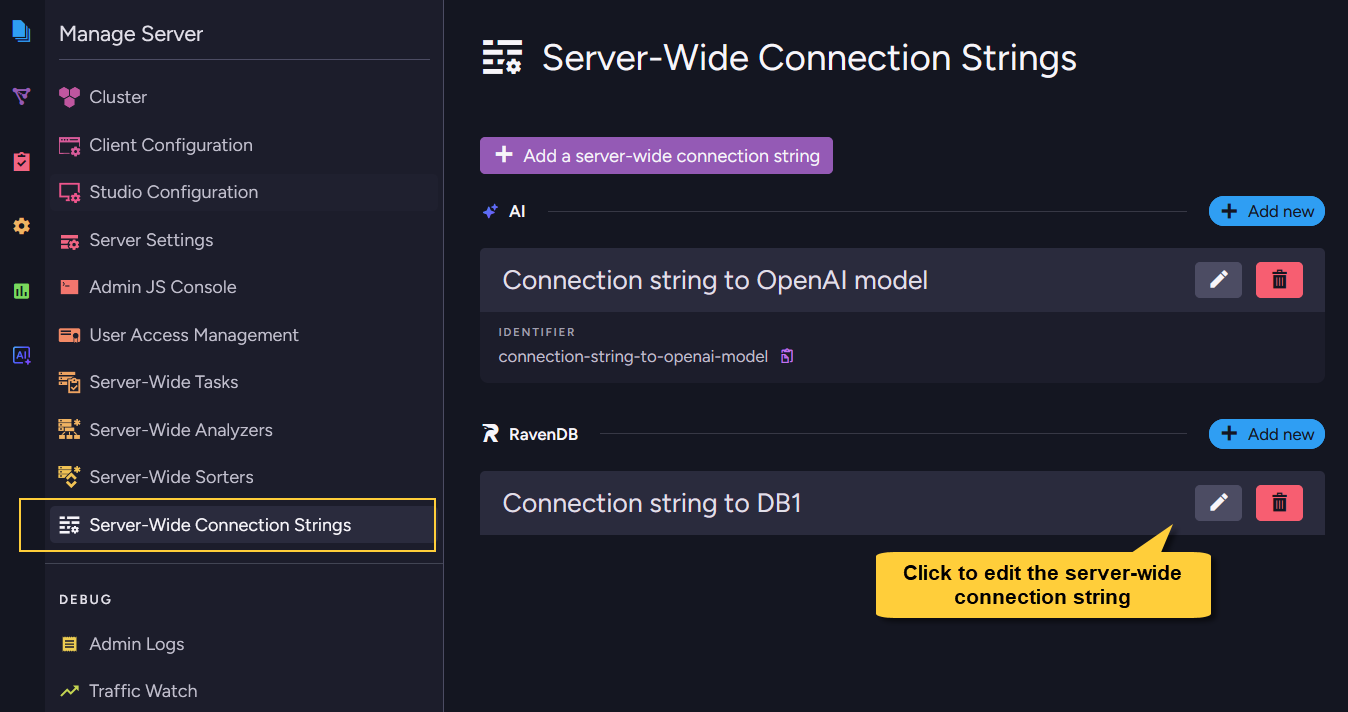Image resolution: width=1348 pixels, height=712 pixels.
Task: Open the Settings gear icon in the left rail
Action: click(x=21, y=226)
